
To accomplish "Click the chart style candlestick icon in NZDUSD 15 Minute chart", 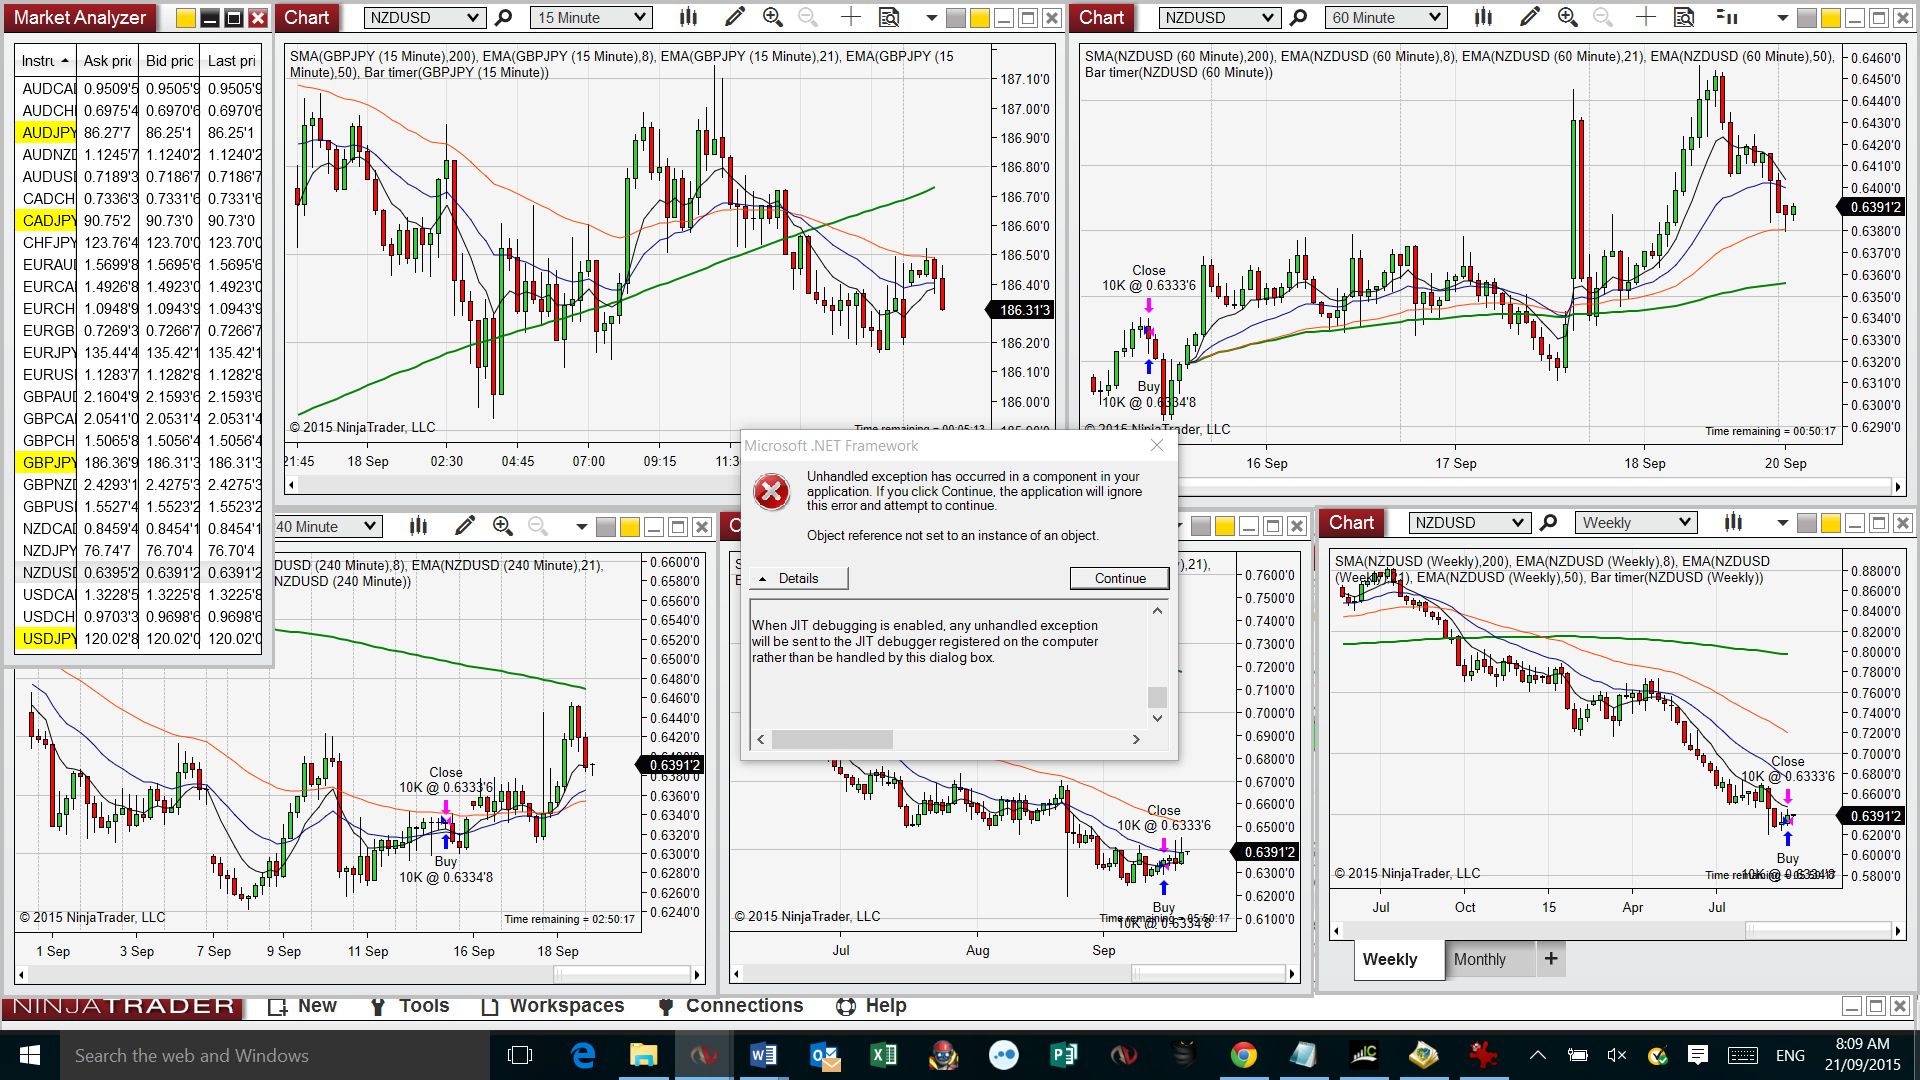I will click(x=688, y=17).
